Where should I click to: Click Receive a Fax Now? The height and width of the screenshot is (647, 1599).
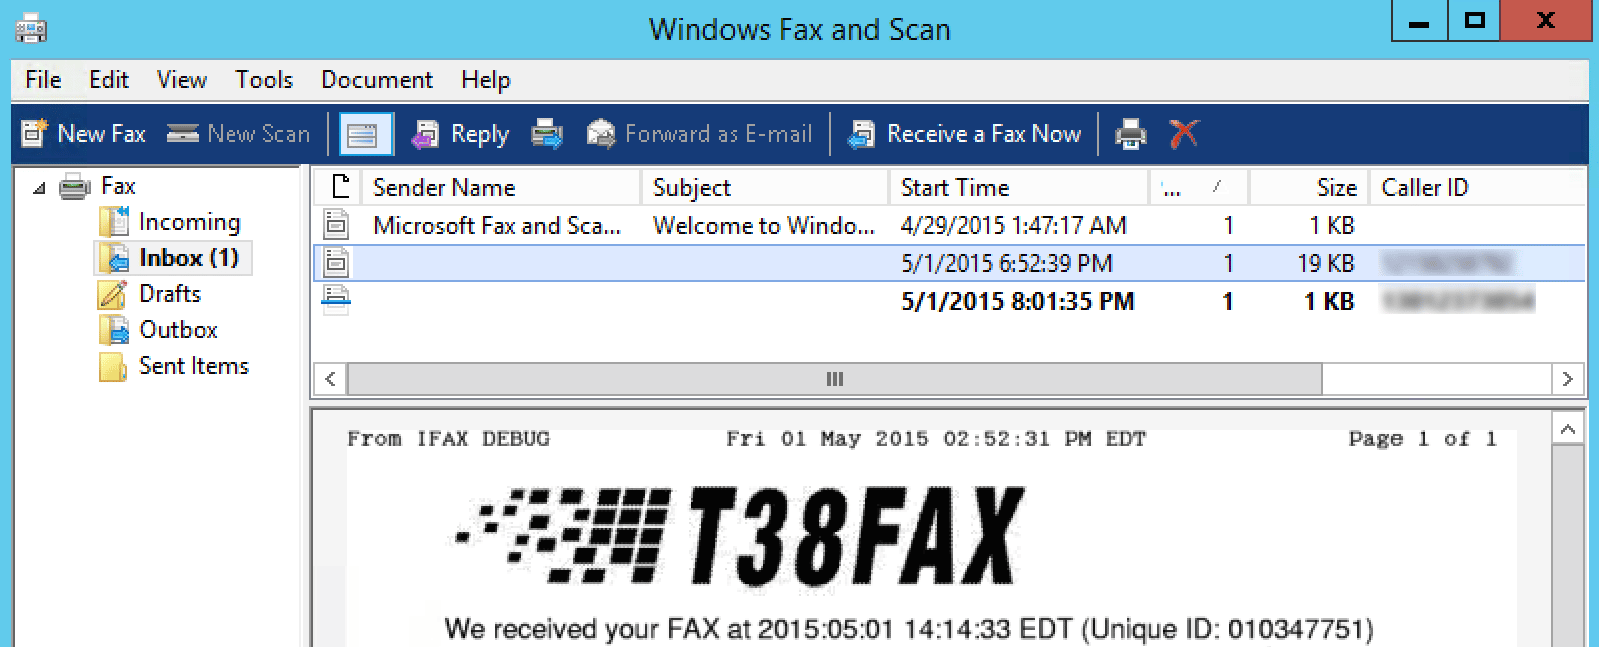click(965, 134)
